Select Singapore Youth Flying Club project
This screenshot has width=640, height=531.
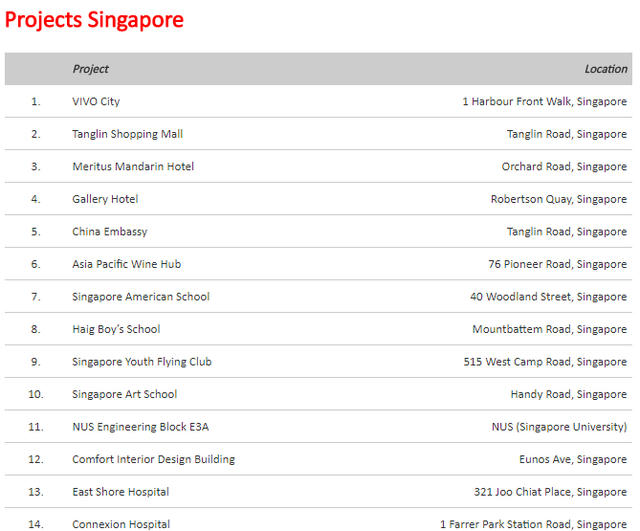pos(142,362)
